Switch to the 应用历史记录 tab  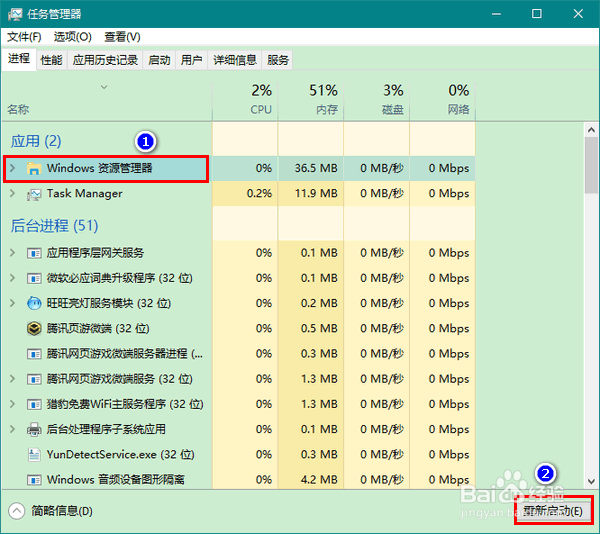105,60
